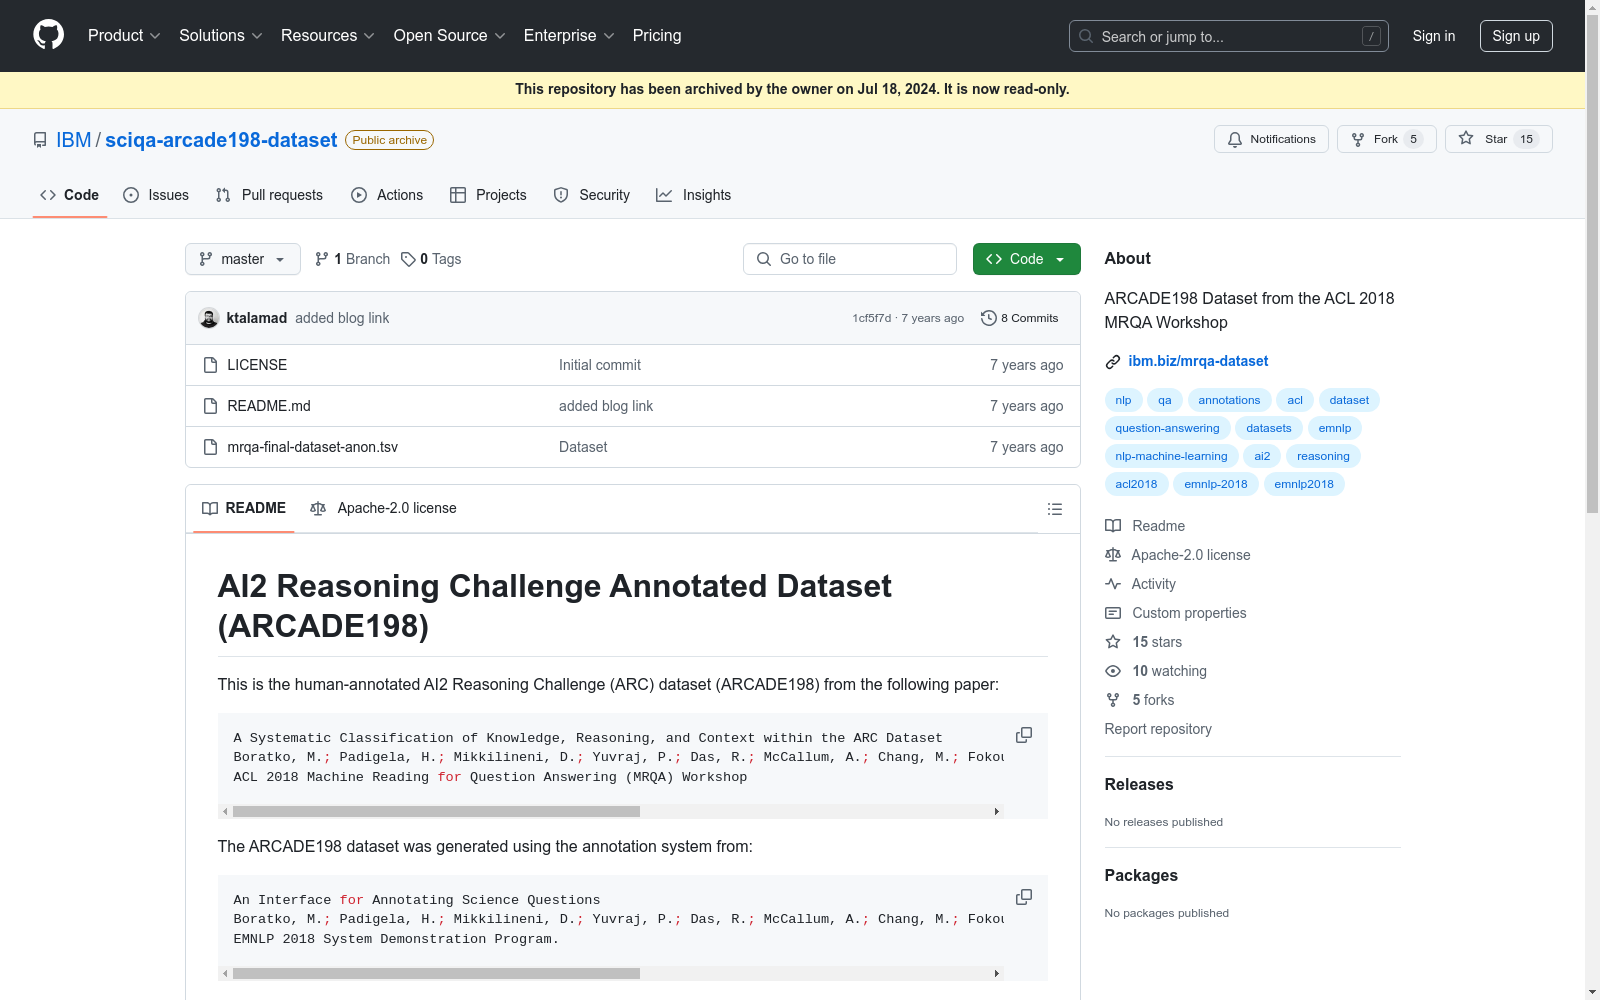The width and height of the screenshot is (1600, 1000).
Task: Switch to the Security tab
Action: 592,195
